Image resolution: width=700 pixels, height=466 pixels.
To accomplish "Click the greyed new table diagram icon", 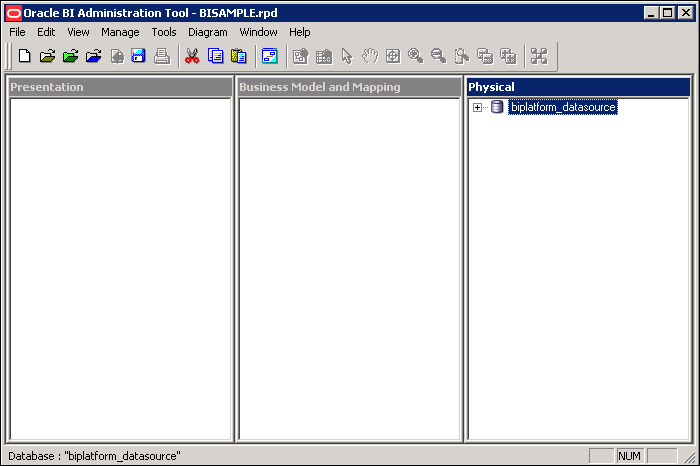I will 301,56.
